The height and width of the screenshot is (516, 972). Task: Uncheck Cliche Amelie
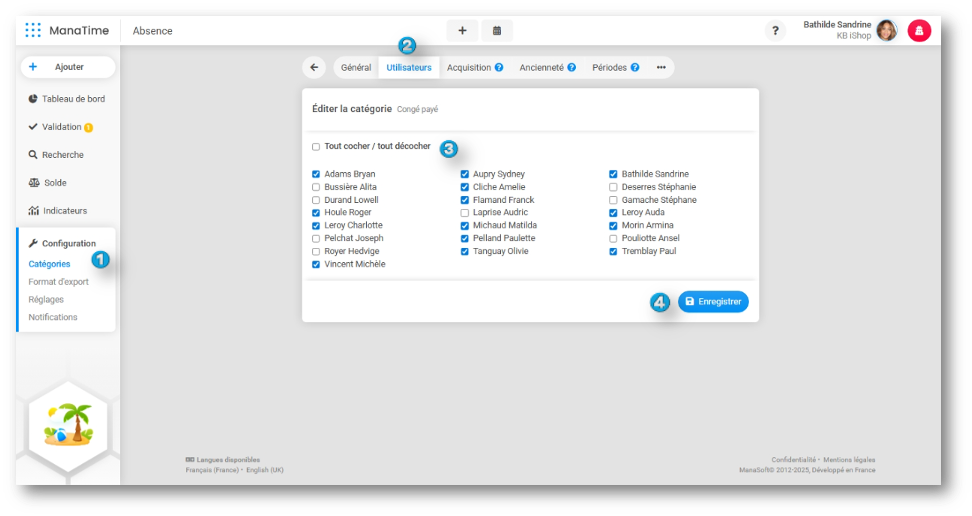coord(465,187)
